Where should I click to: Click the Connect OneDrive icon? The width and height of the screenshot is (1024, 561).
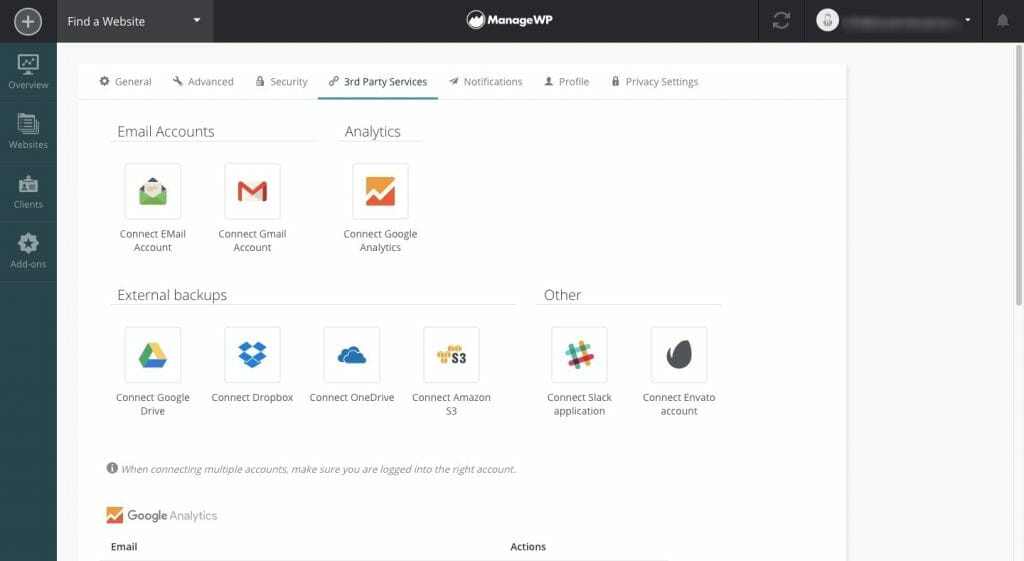351,355
